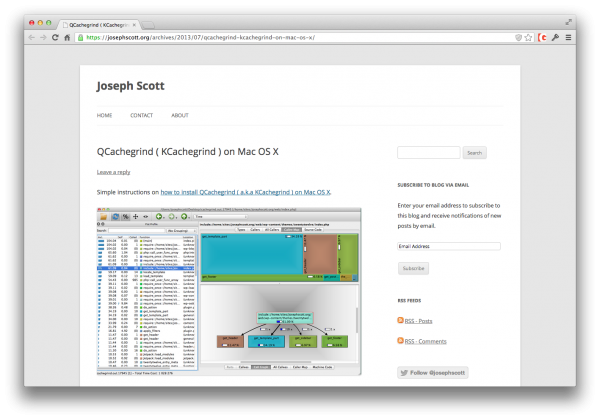The image size is (600, 420).
Task: Click the RSS - Posts feed icon
Action: coord(400,320)
